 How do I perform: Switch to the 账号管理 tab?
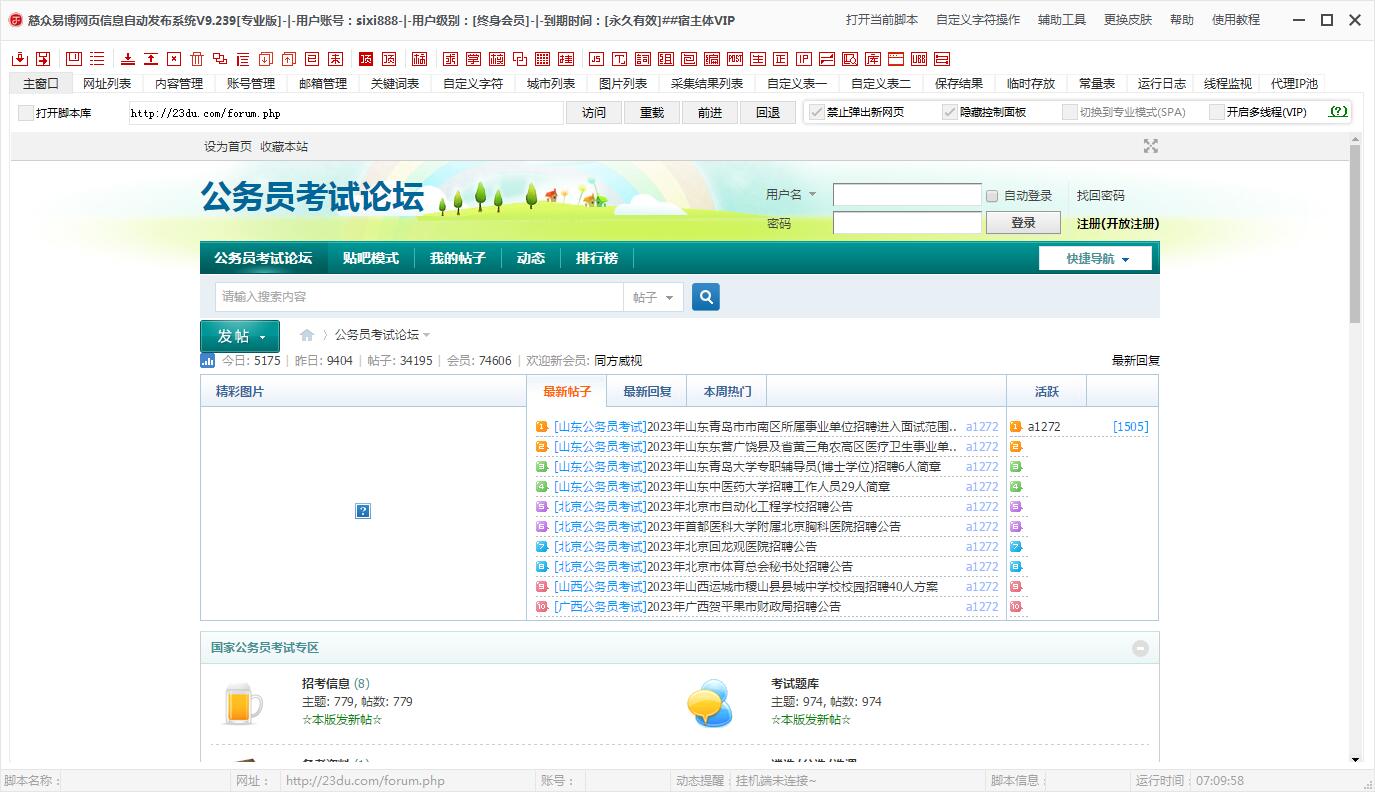[251, 84]
